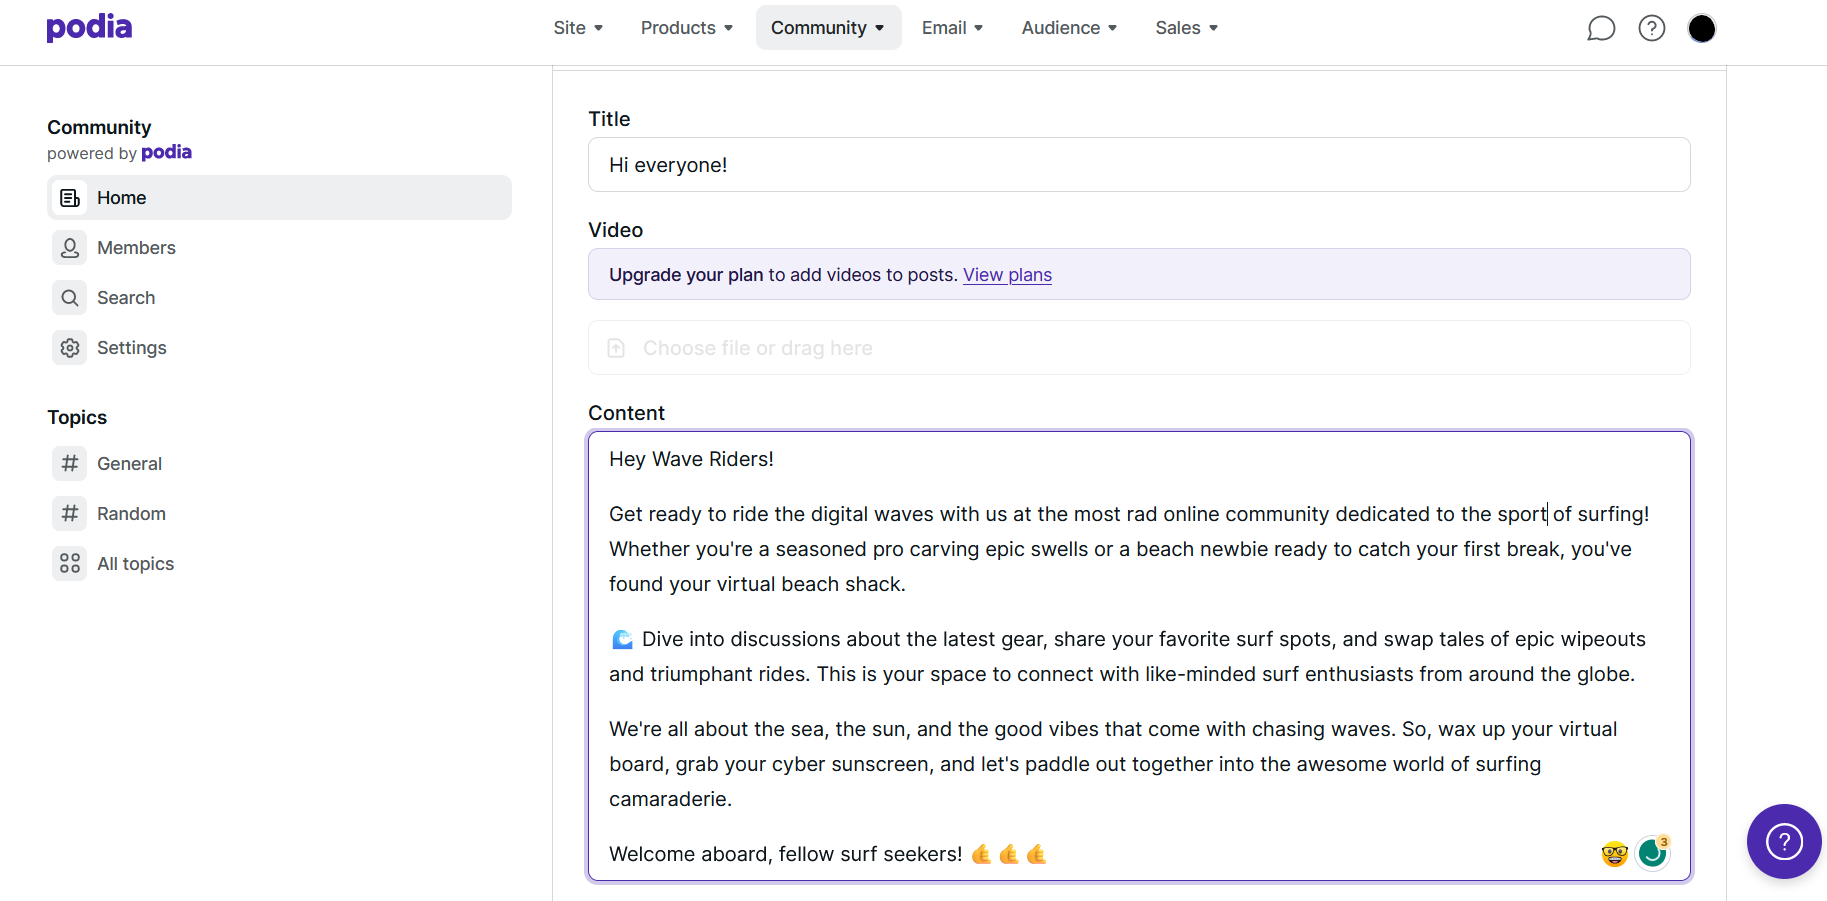Click the Podia logo
The image size is (1827, 901).
pos(89,27)
